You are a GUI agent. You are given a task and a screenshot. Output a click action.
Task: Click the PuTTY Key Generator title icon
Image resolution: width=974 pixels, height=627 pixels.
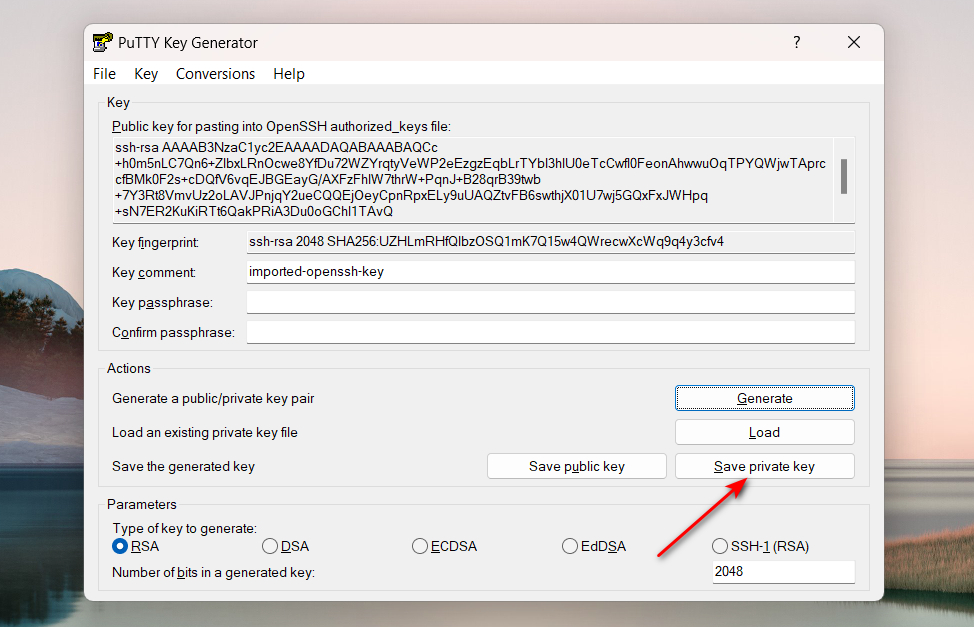(102, 42)
